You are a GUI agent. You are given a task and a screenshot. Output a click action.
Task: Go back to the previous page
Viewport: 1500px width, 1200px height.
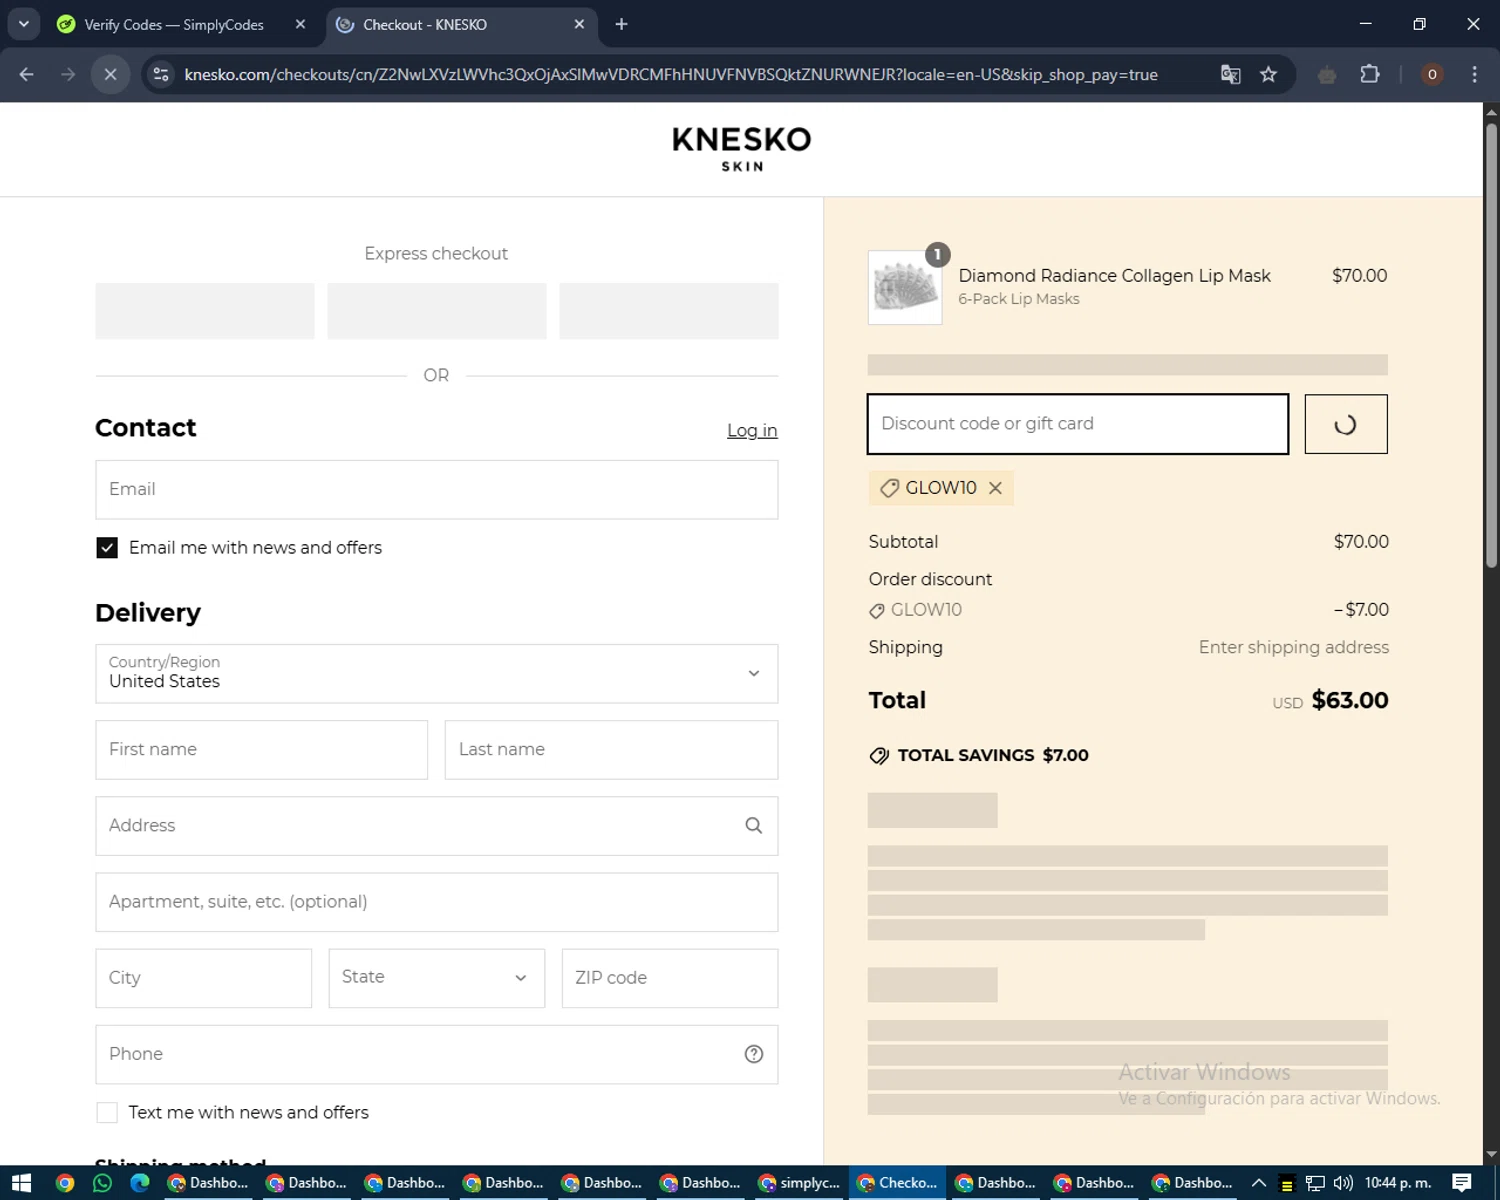click(x=27, y=74)
